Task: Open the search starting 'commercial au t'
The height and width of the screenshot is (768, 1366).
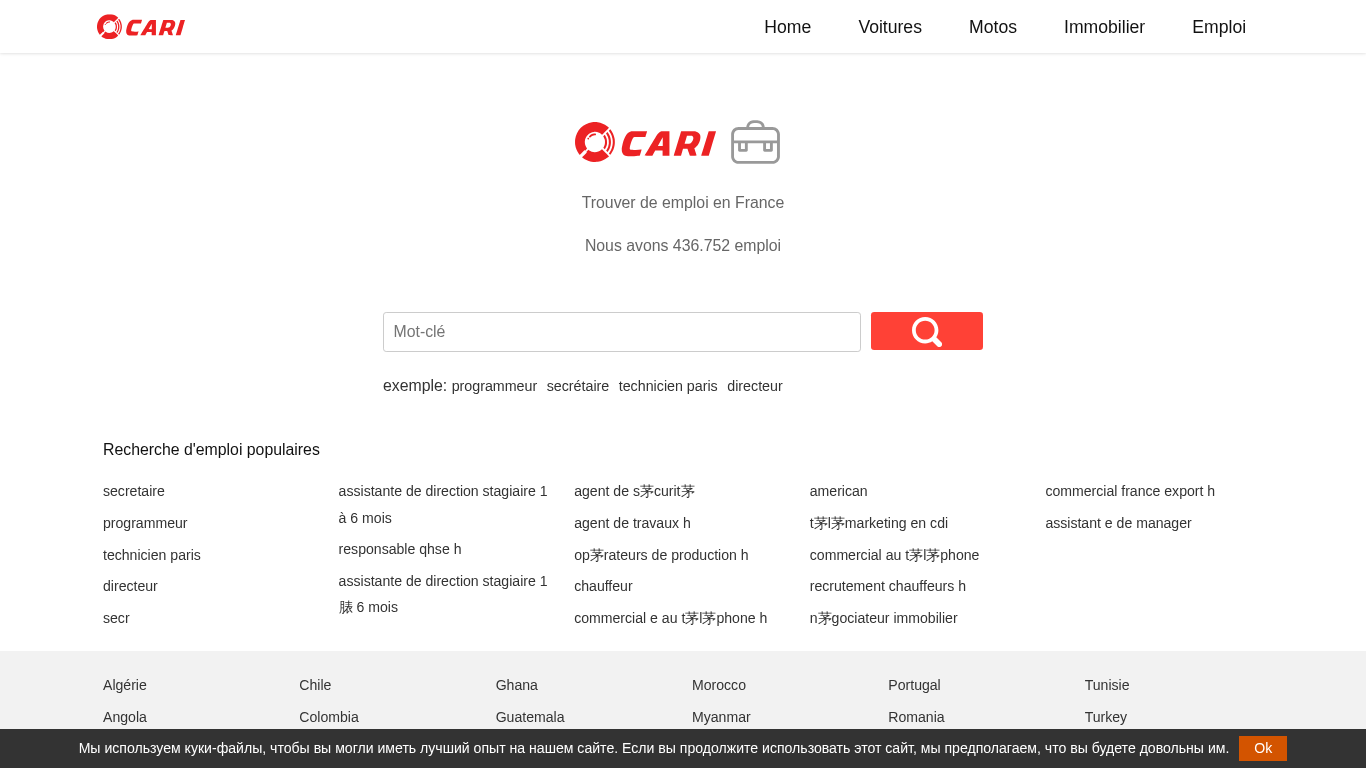Action: [895, 555]
